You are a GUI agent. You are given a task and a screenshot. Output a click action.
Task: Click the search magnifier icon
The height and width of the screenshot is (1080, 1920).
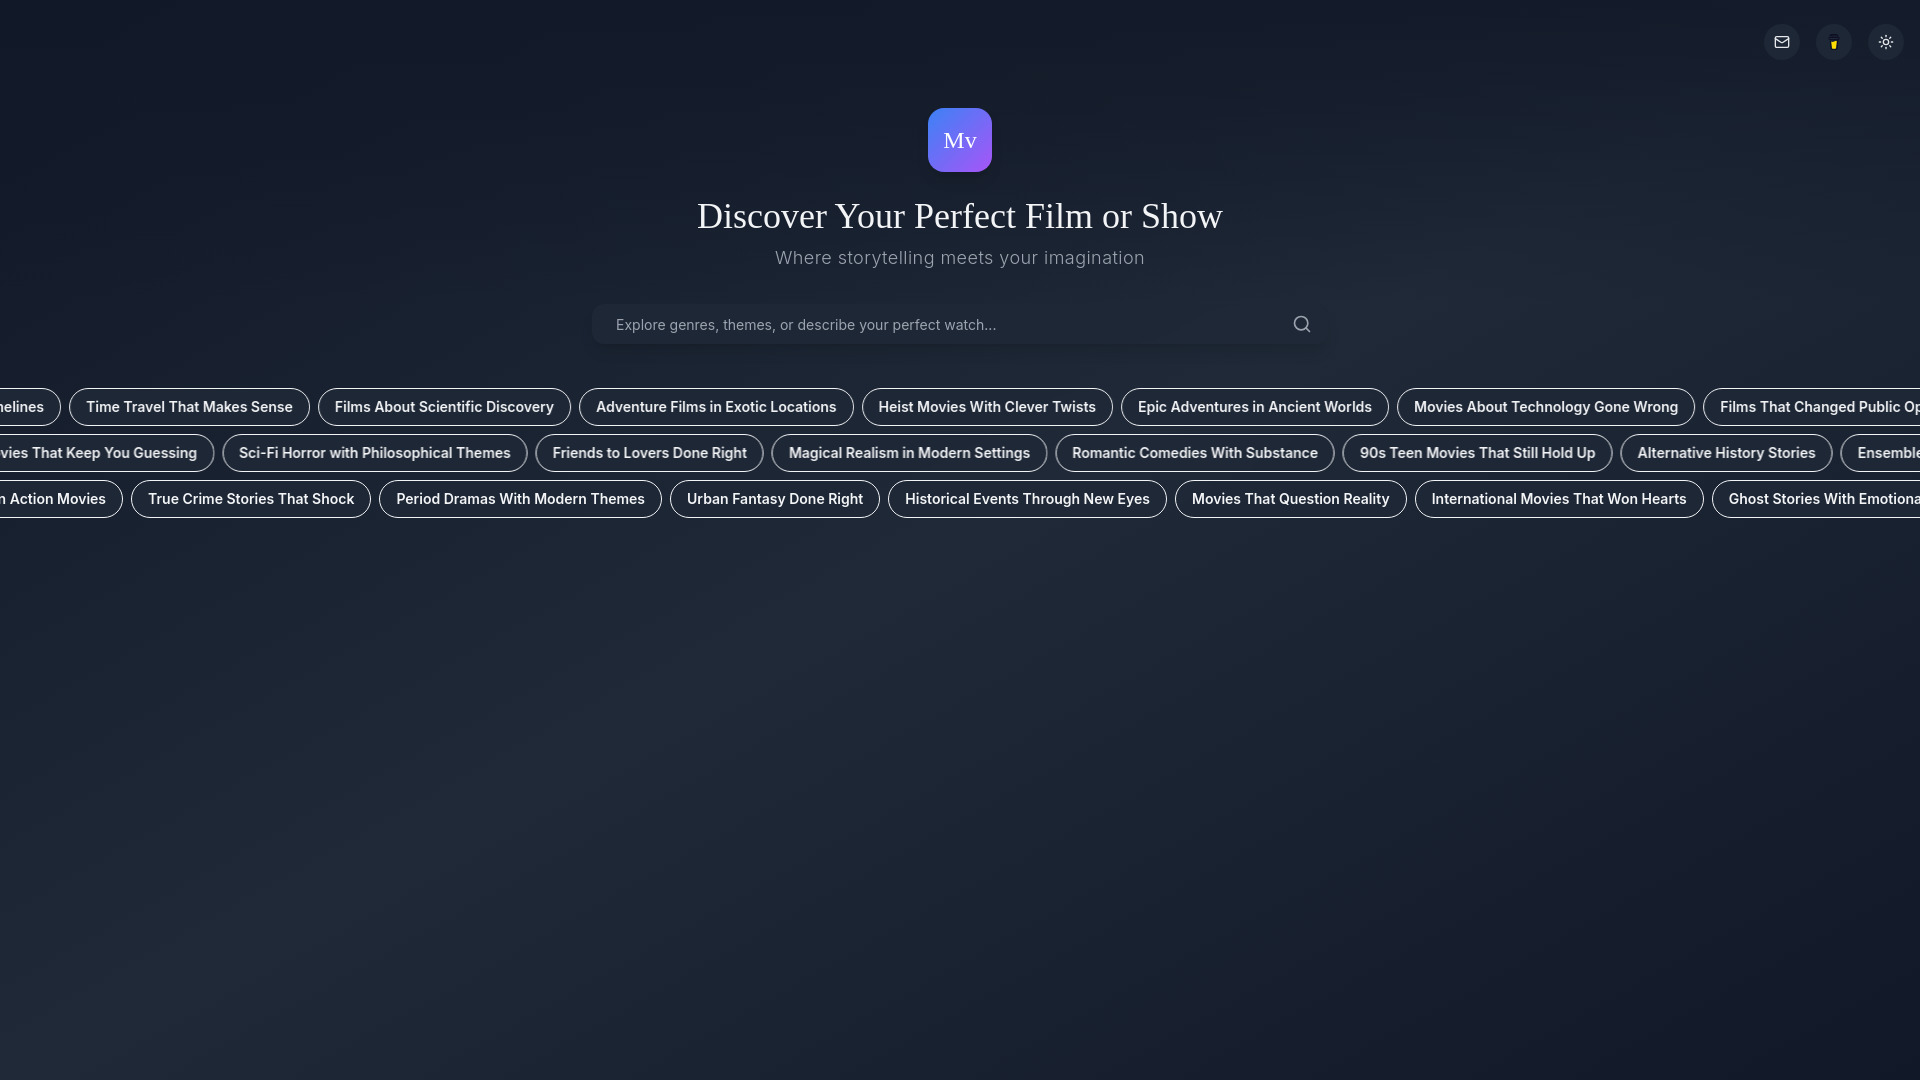tap(1302, 324)
